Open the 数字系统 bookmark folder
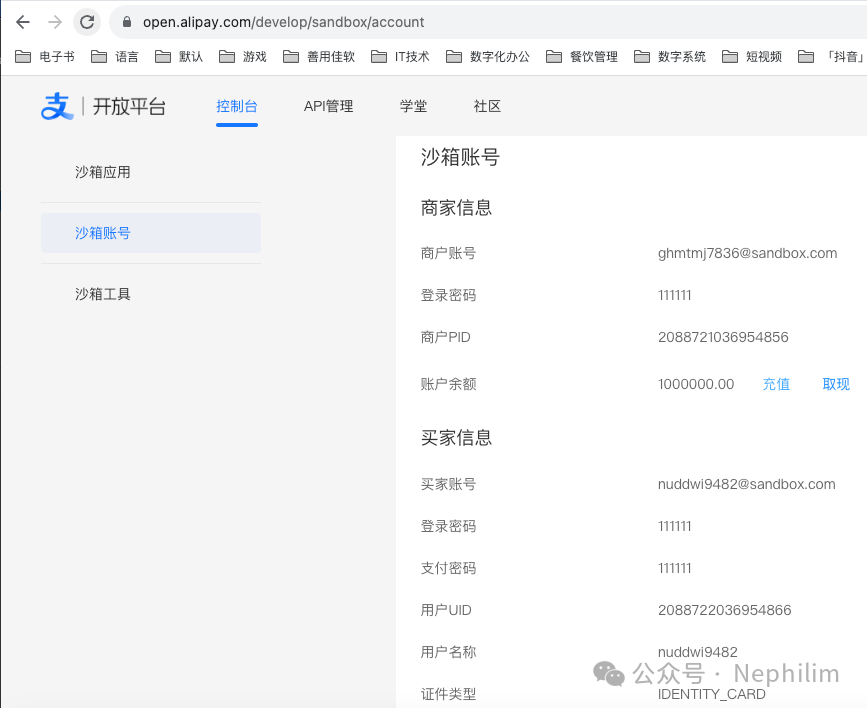The width and height of the screenshot is (867, 708). 670,56
